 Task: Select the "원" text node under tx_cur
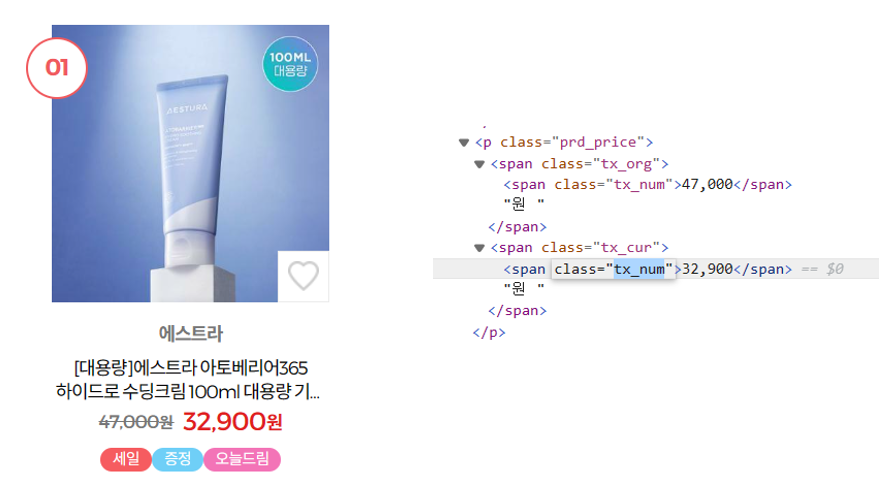click(524, 289)
